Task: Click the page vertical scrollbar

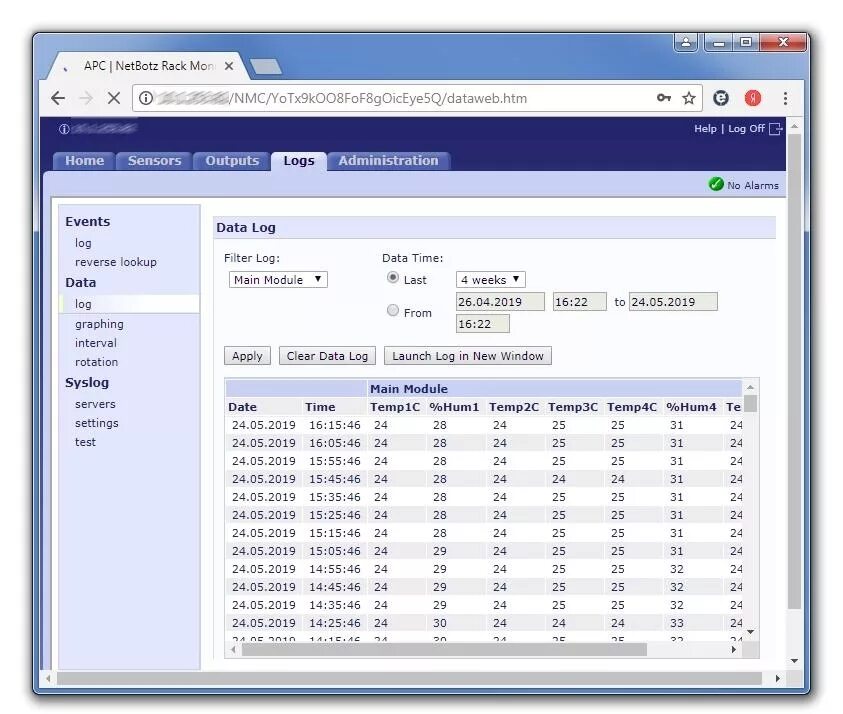Action: pyautogui.click(x=794, y=371)
